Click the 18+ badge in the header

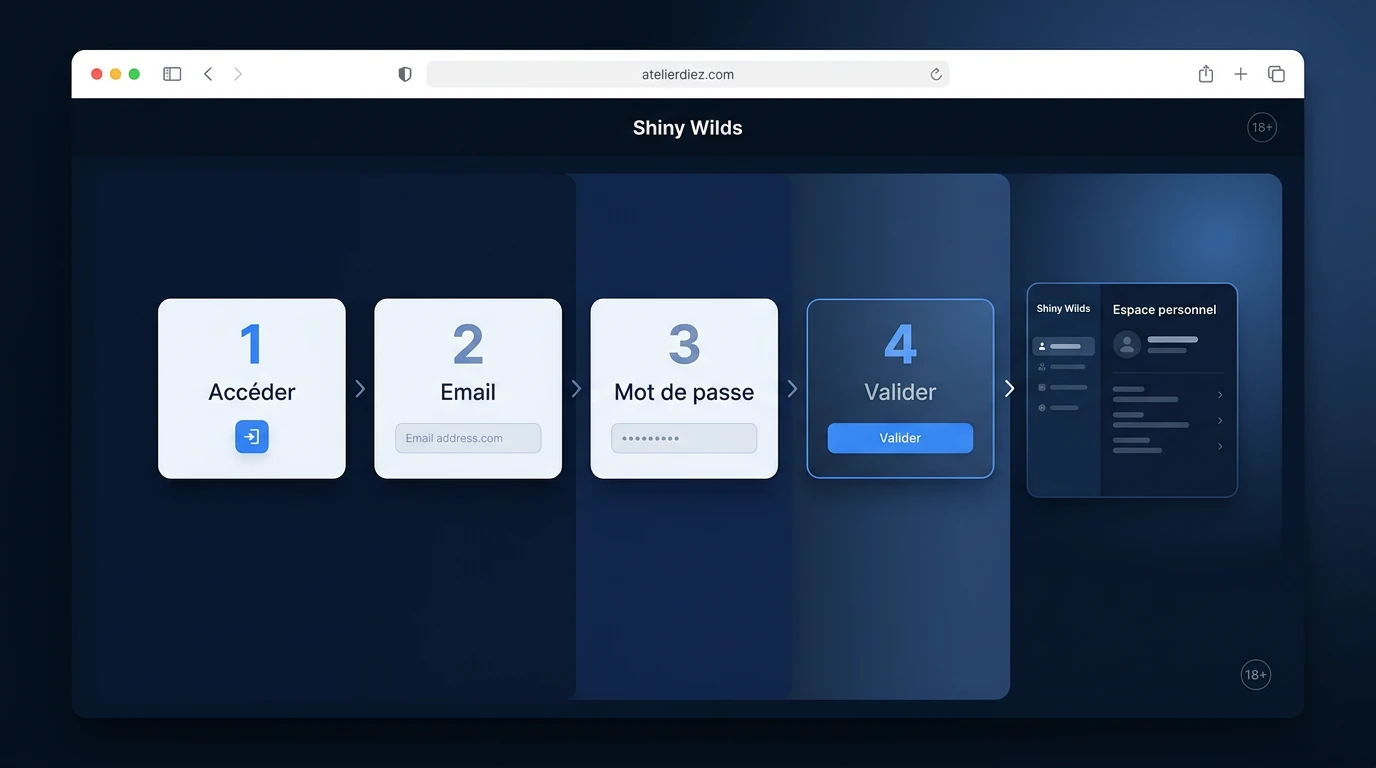coord(1262,127)
